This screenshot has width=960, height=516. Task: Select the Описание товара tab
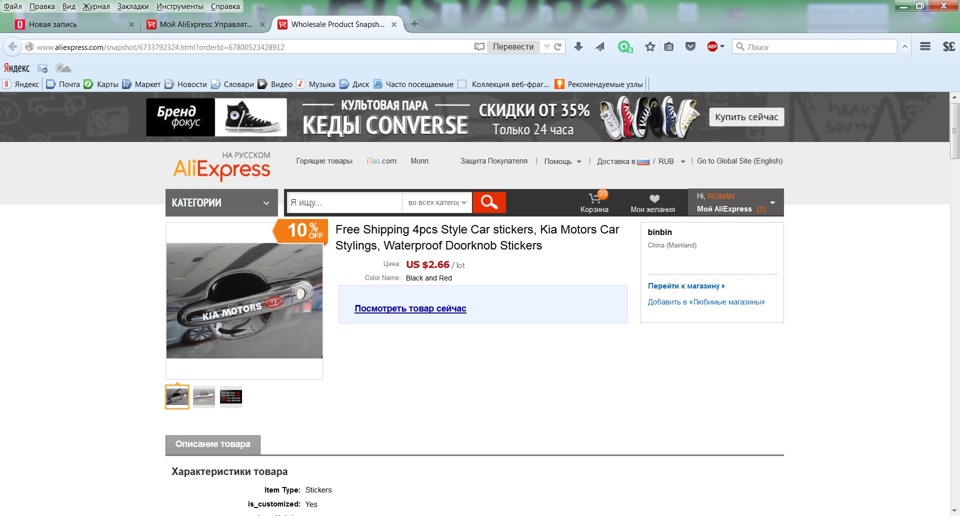pyautogui.click(x=213, y=444)
